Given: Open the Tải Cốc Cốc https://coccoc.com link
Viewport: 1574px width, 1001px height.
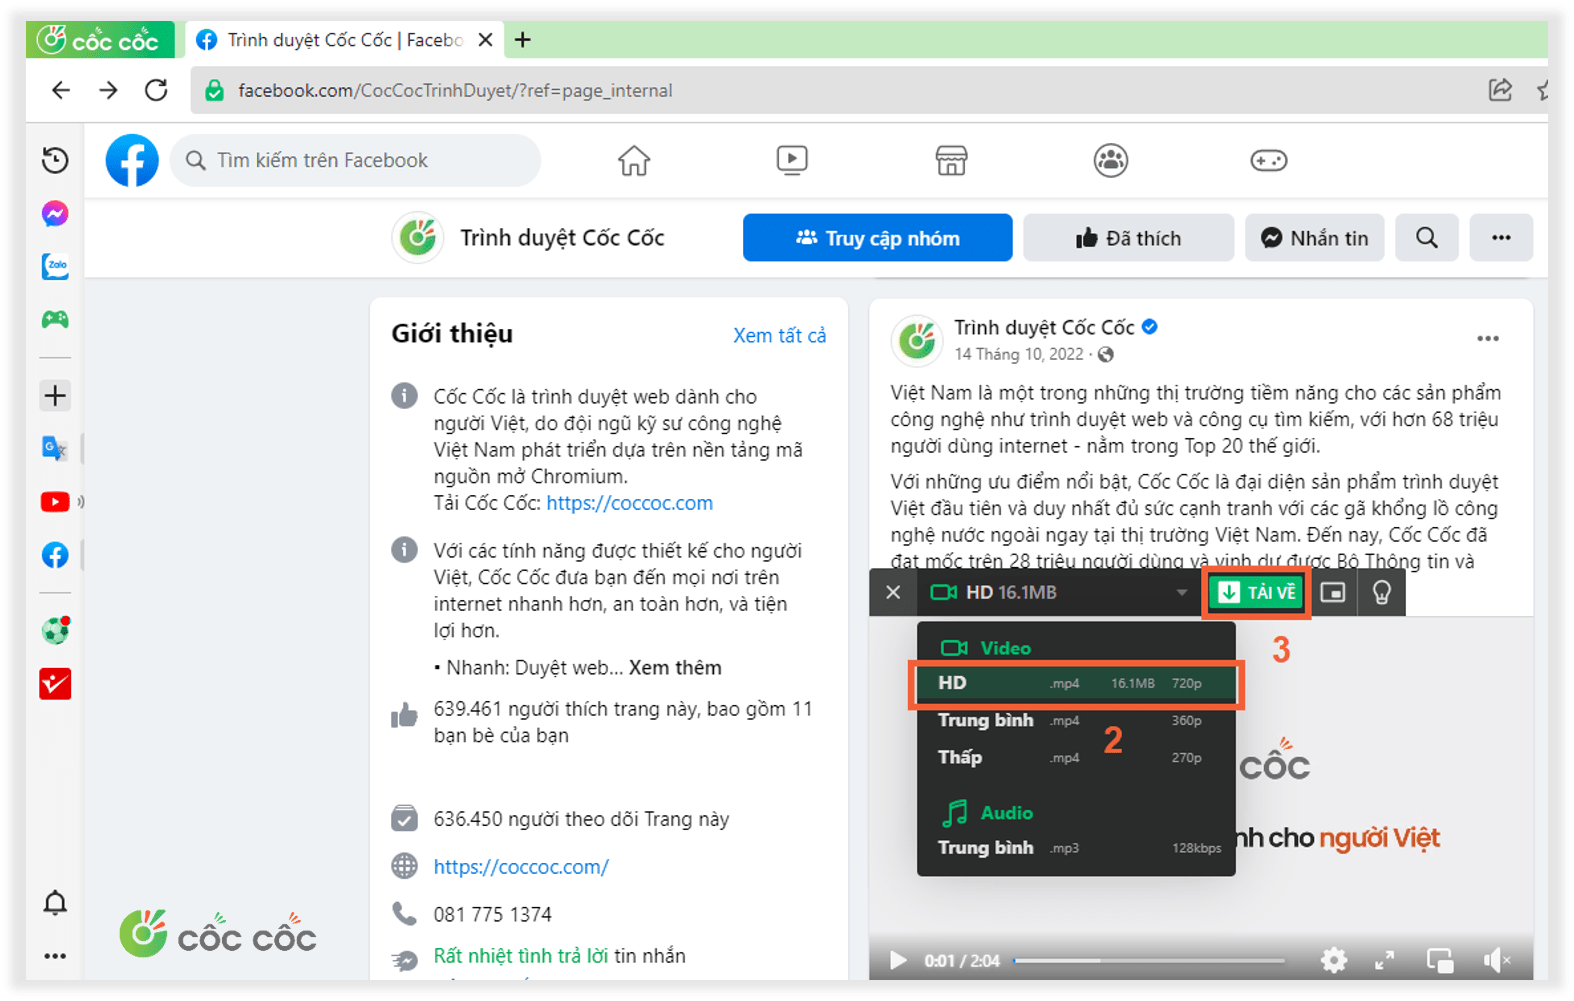Looking at the screenshot, I should 630,503.
